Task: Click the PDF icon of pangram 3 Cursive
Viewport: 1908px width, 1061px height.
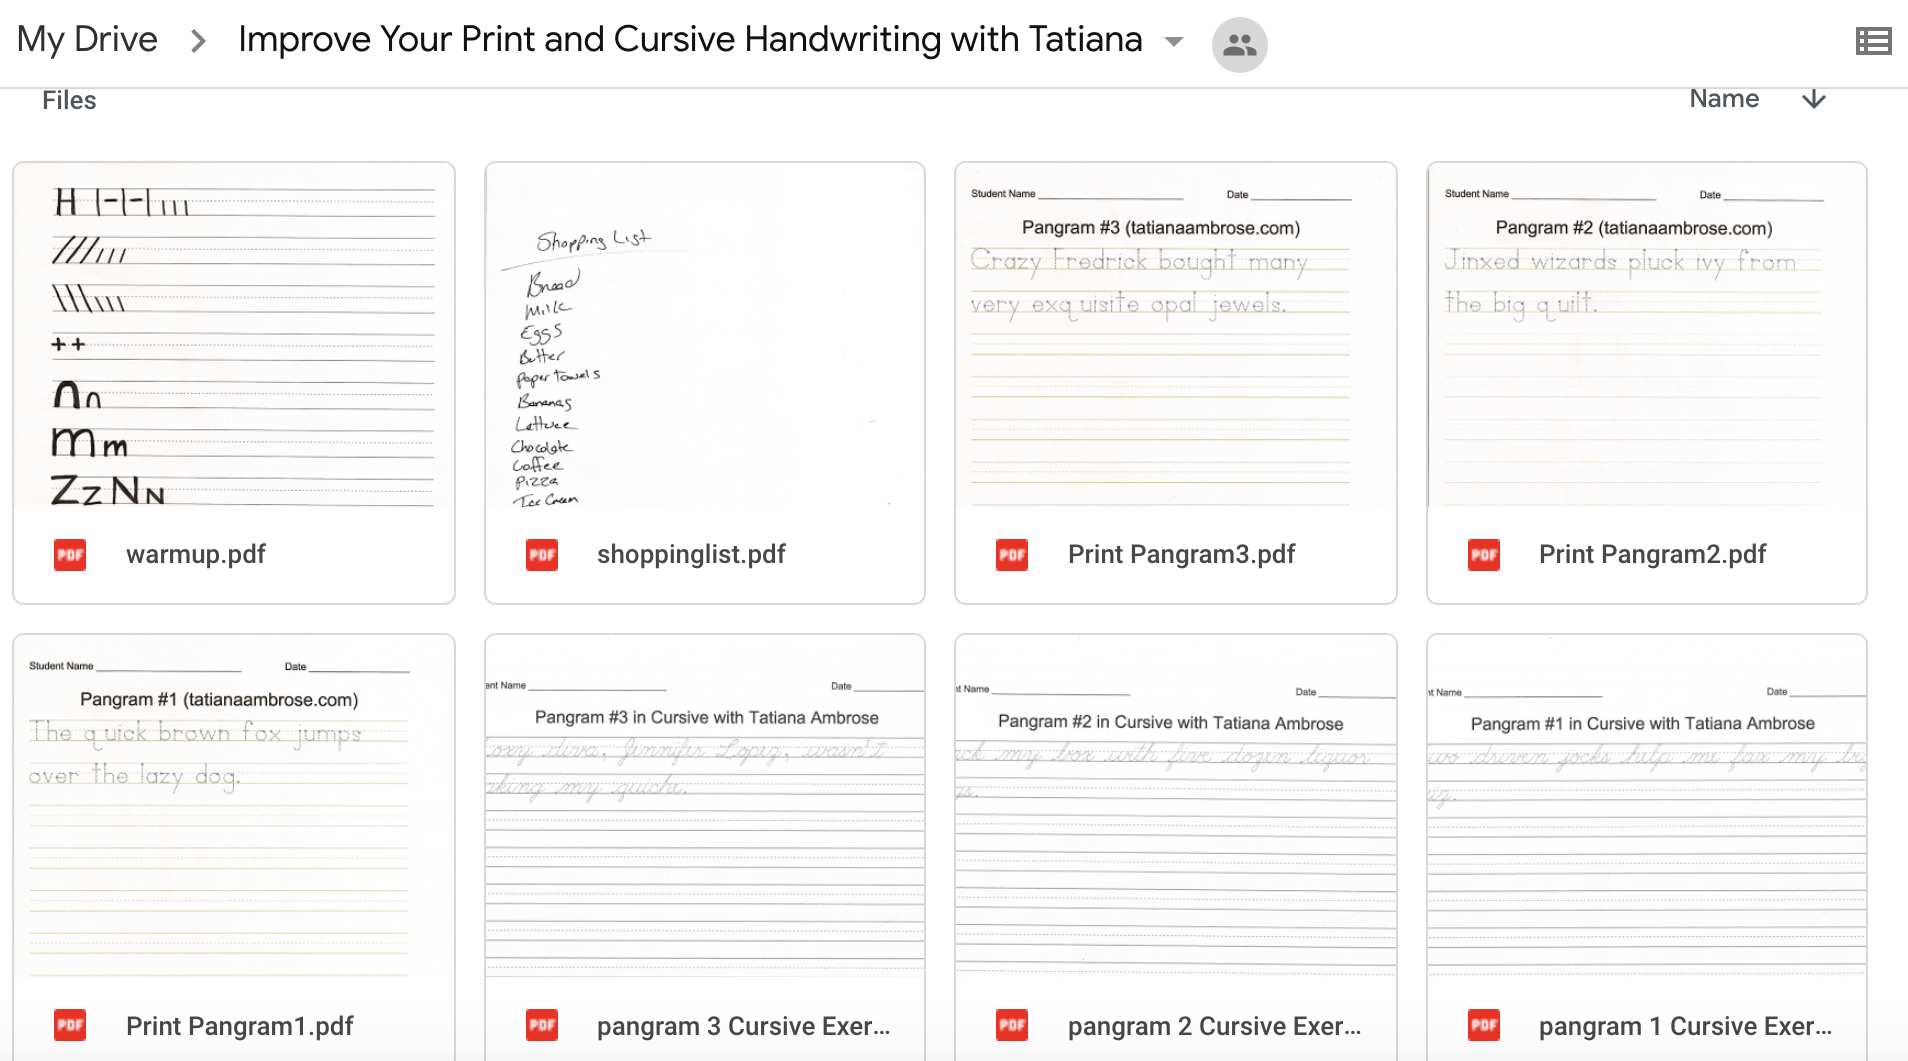Action: coord(542,1026)
